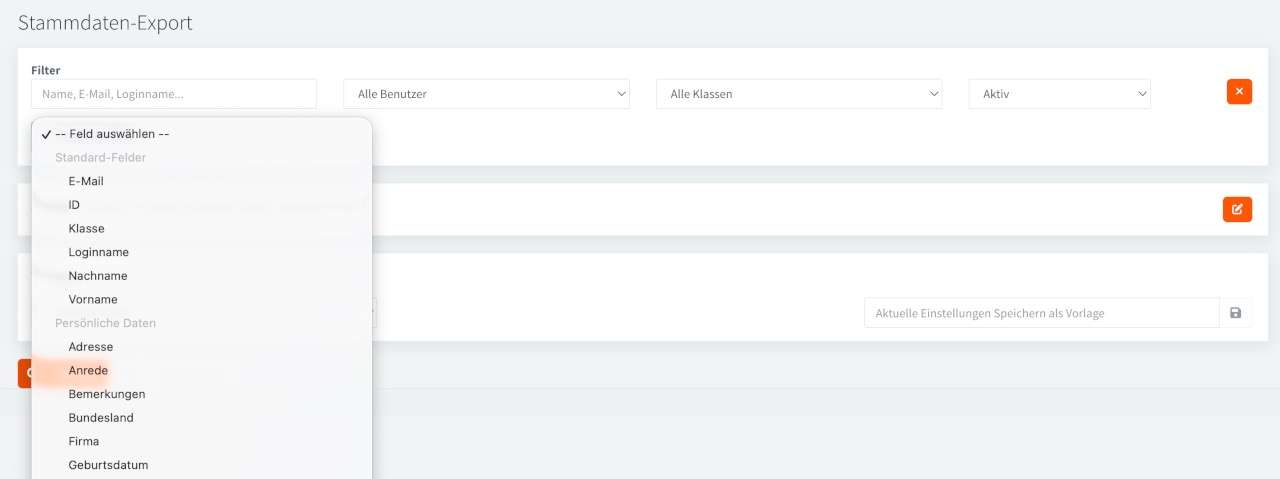Click the name, e-mail, login search field
This screenshot has height=479, width=1280.
point(174,94)
